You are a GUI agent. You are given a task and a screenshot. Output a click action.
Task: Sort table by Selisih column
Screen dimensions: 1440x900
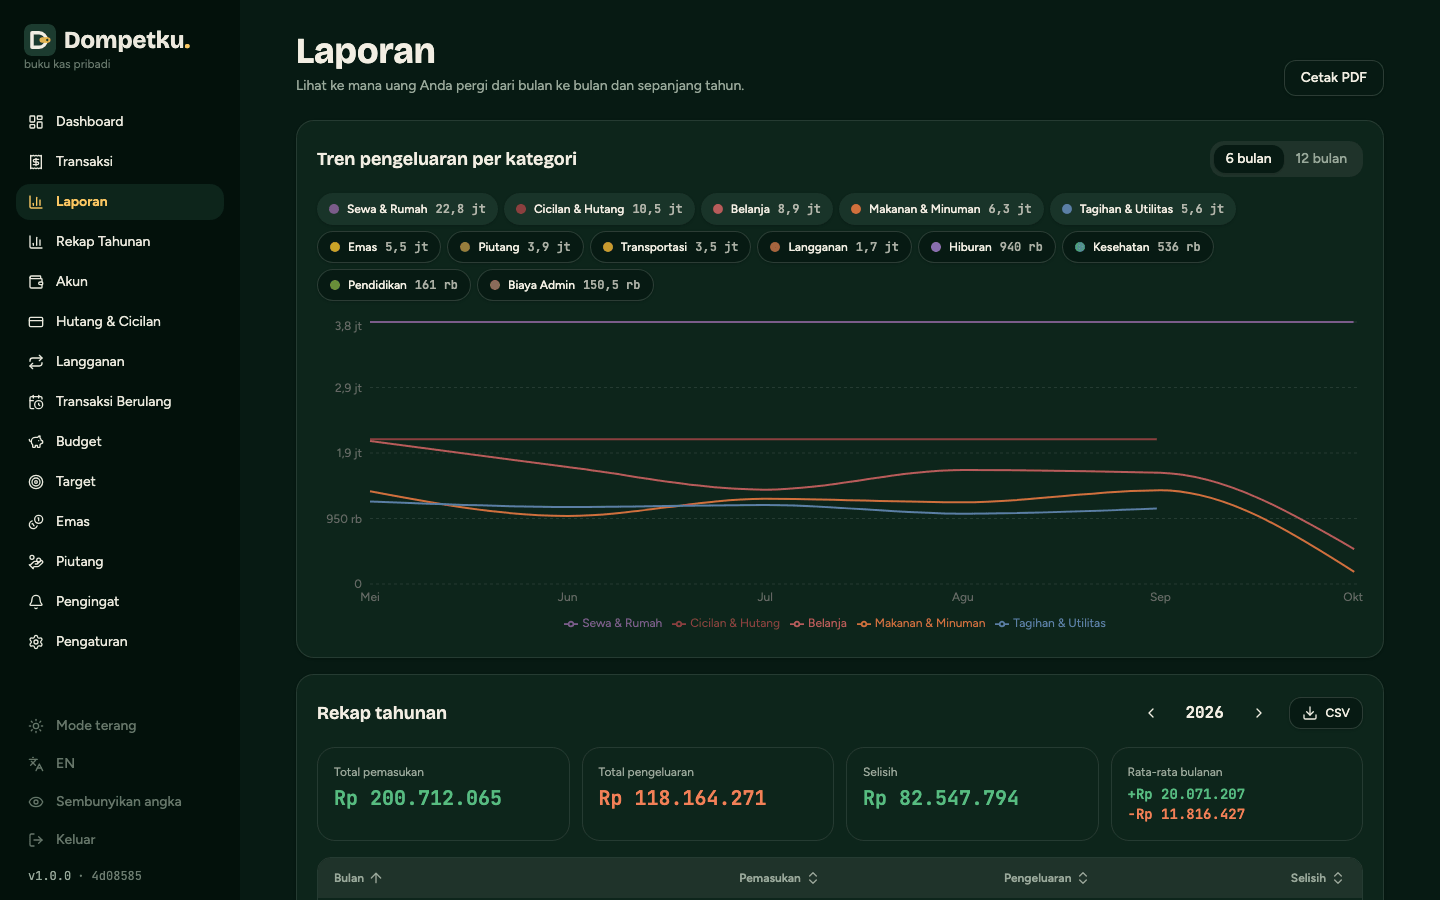pyautogui.click(x=1317, y=878)
